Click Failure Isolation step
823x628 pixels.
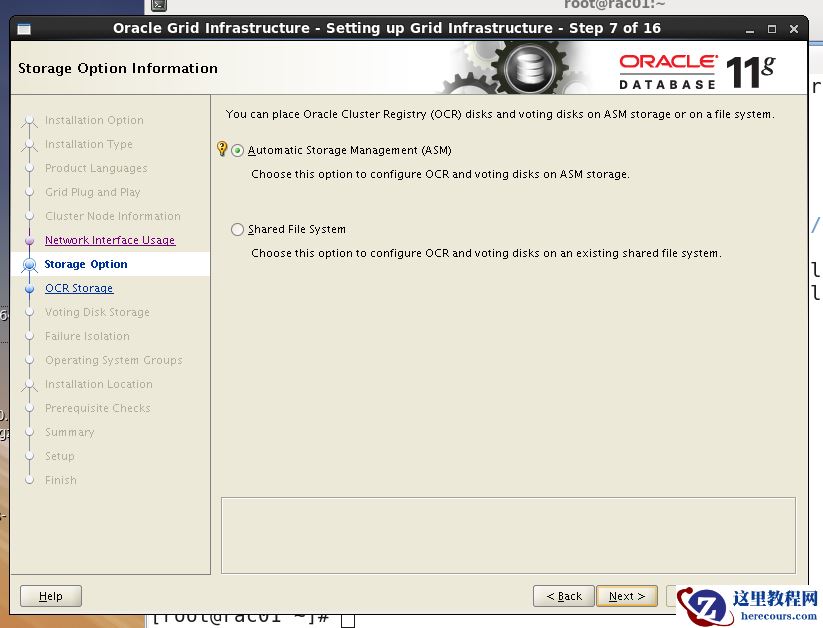coord(87,336)
